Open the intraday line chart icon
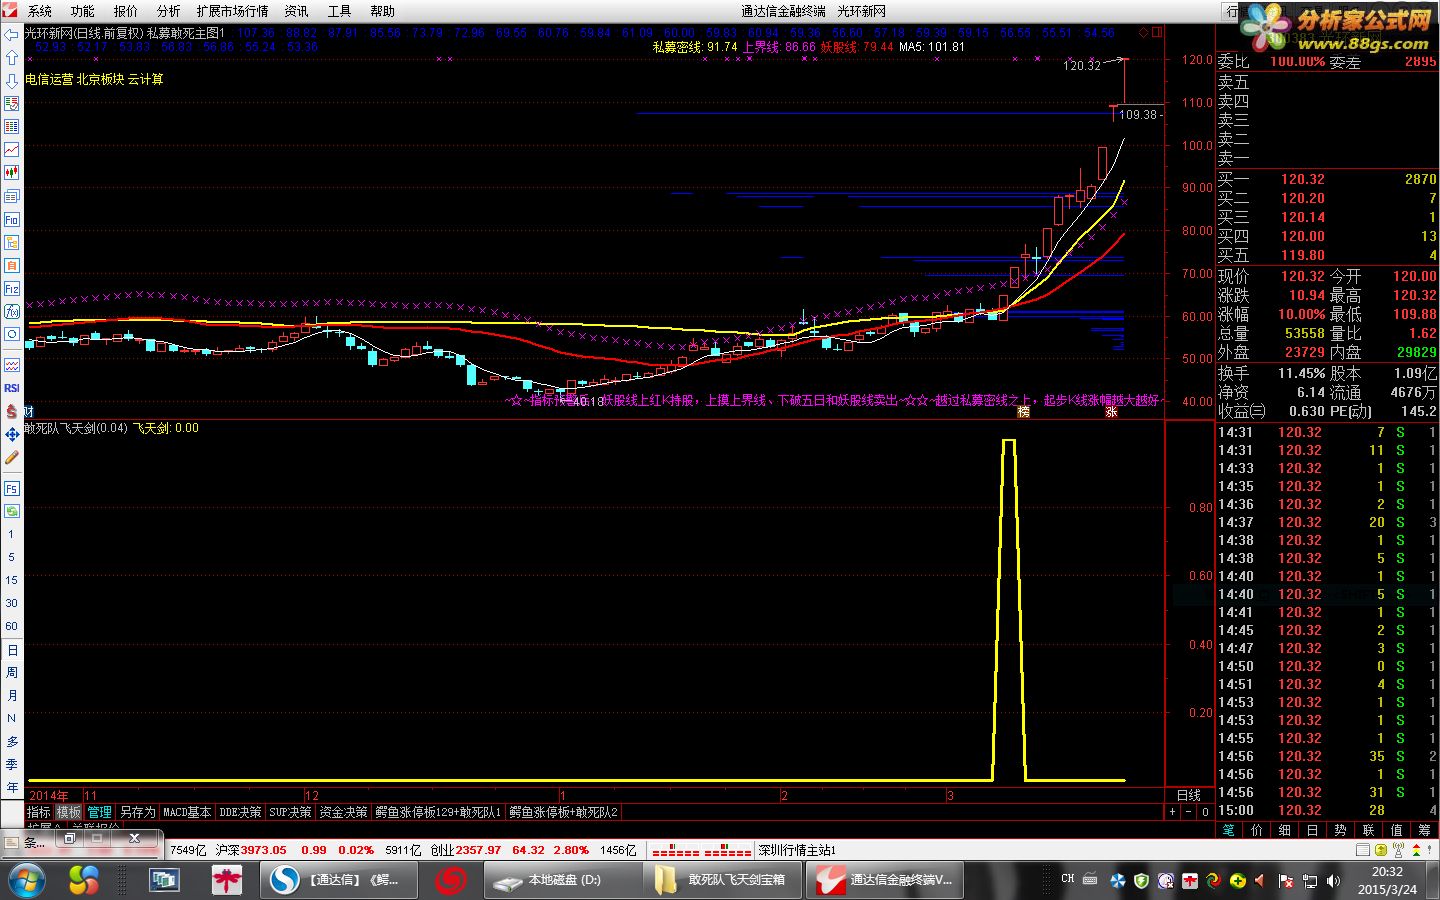 click(x=12, y=150)
